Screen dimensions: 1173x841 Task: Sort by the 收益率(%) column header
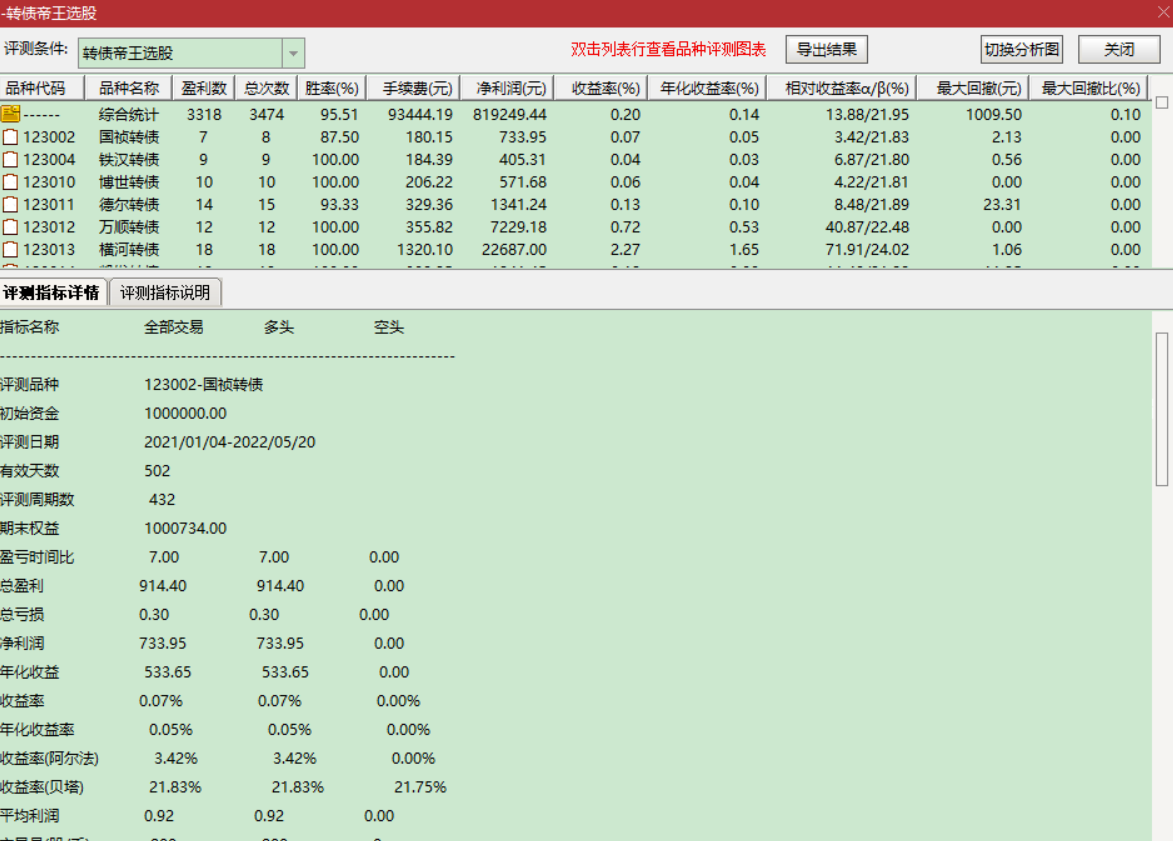[601, 88]
